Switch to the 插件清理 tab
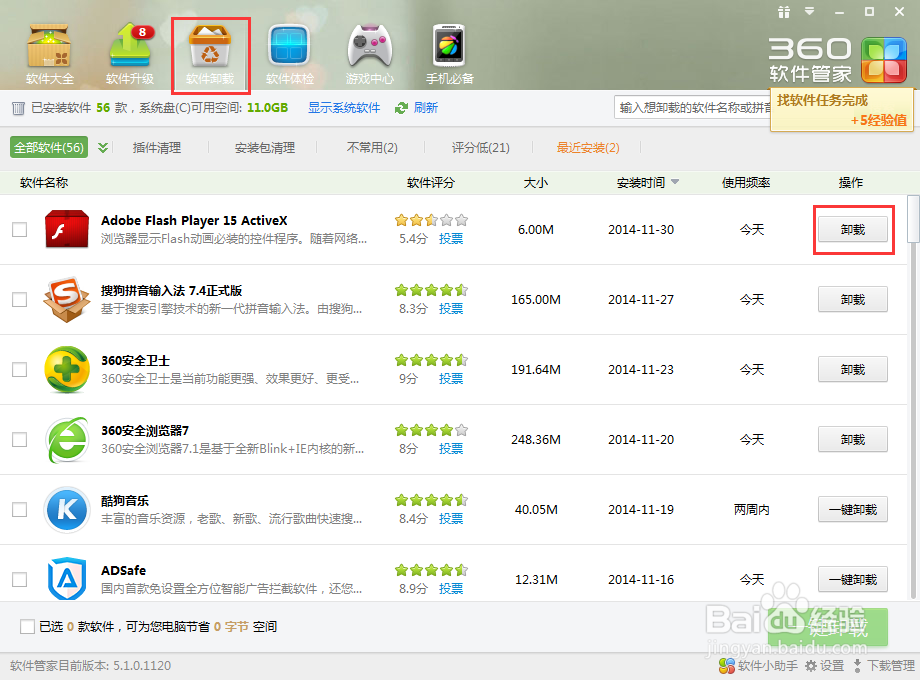The image size is (920, 680). pyautogui.click(x=157, y=147)
